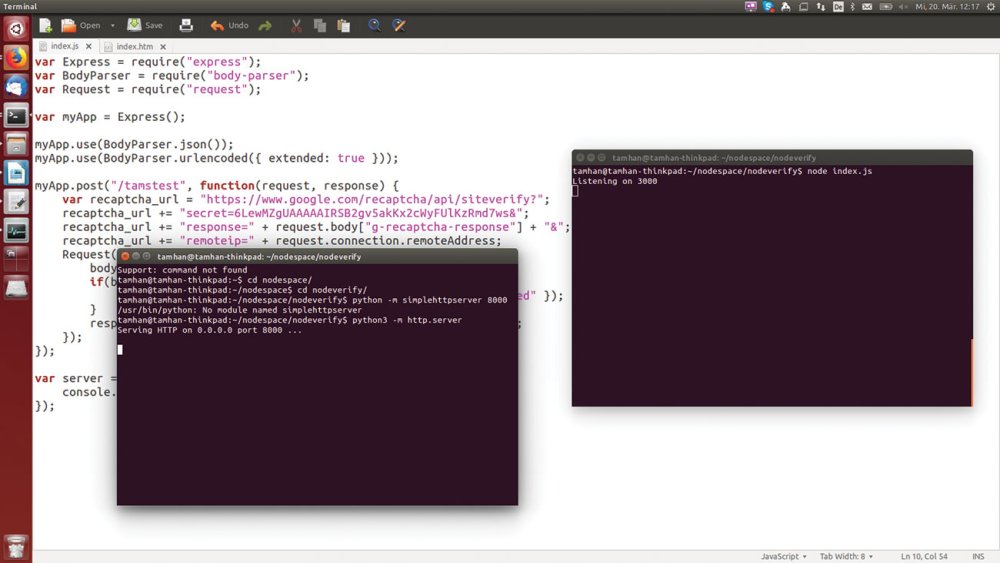Open the Skype tray indicator
The height and width of the screenshot is (563, 1000).
point(768,6)
